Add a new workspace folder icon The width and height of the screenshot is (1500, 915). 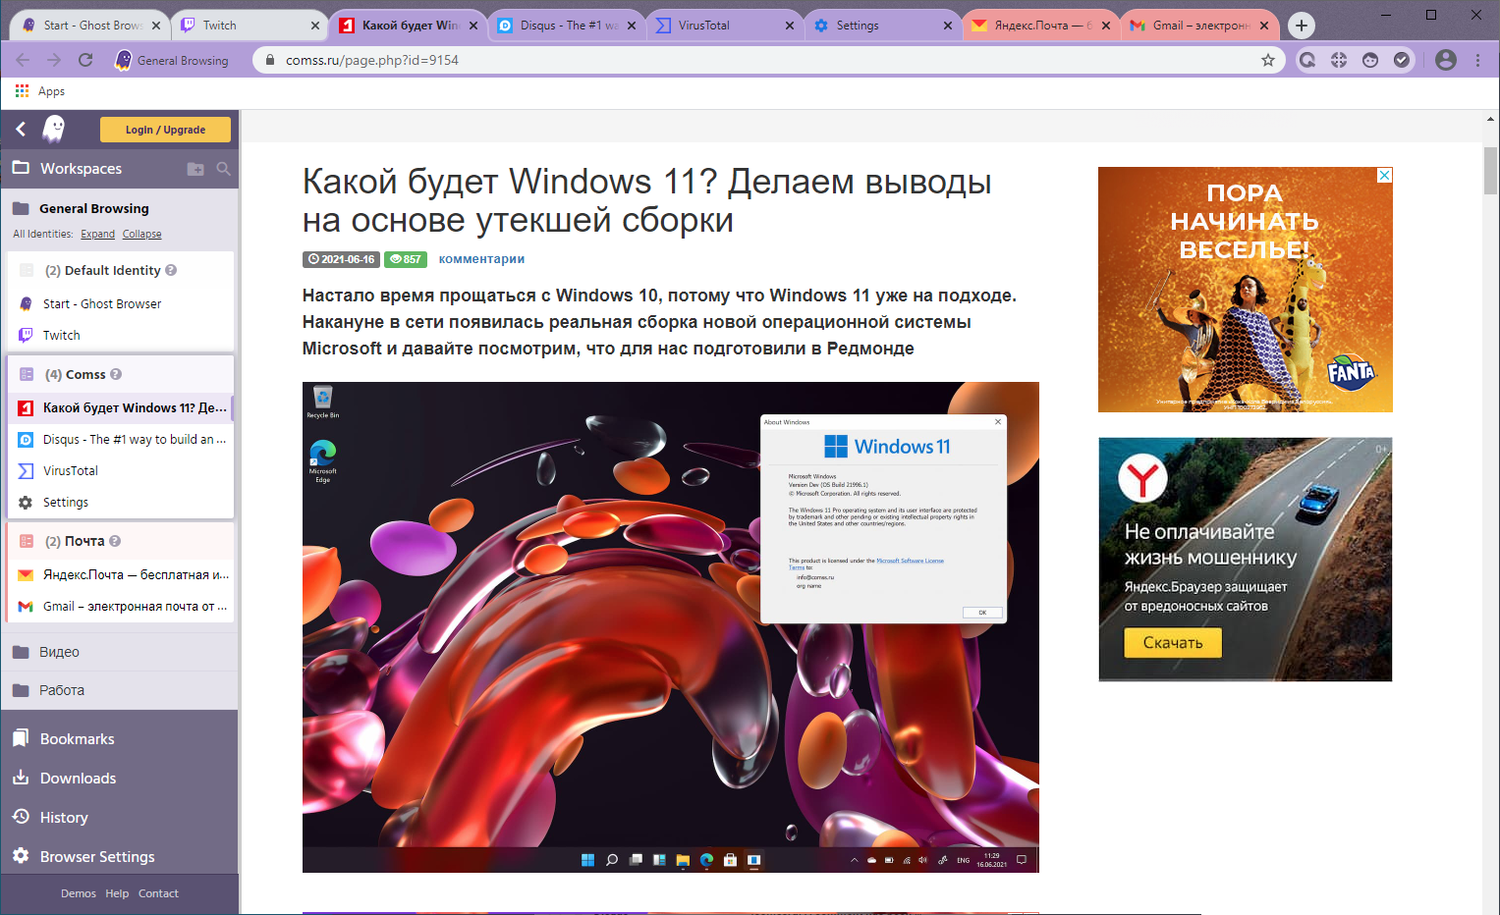pyautogui.click(x=195, y=169)
